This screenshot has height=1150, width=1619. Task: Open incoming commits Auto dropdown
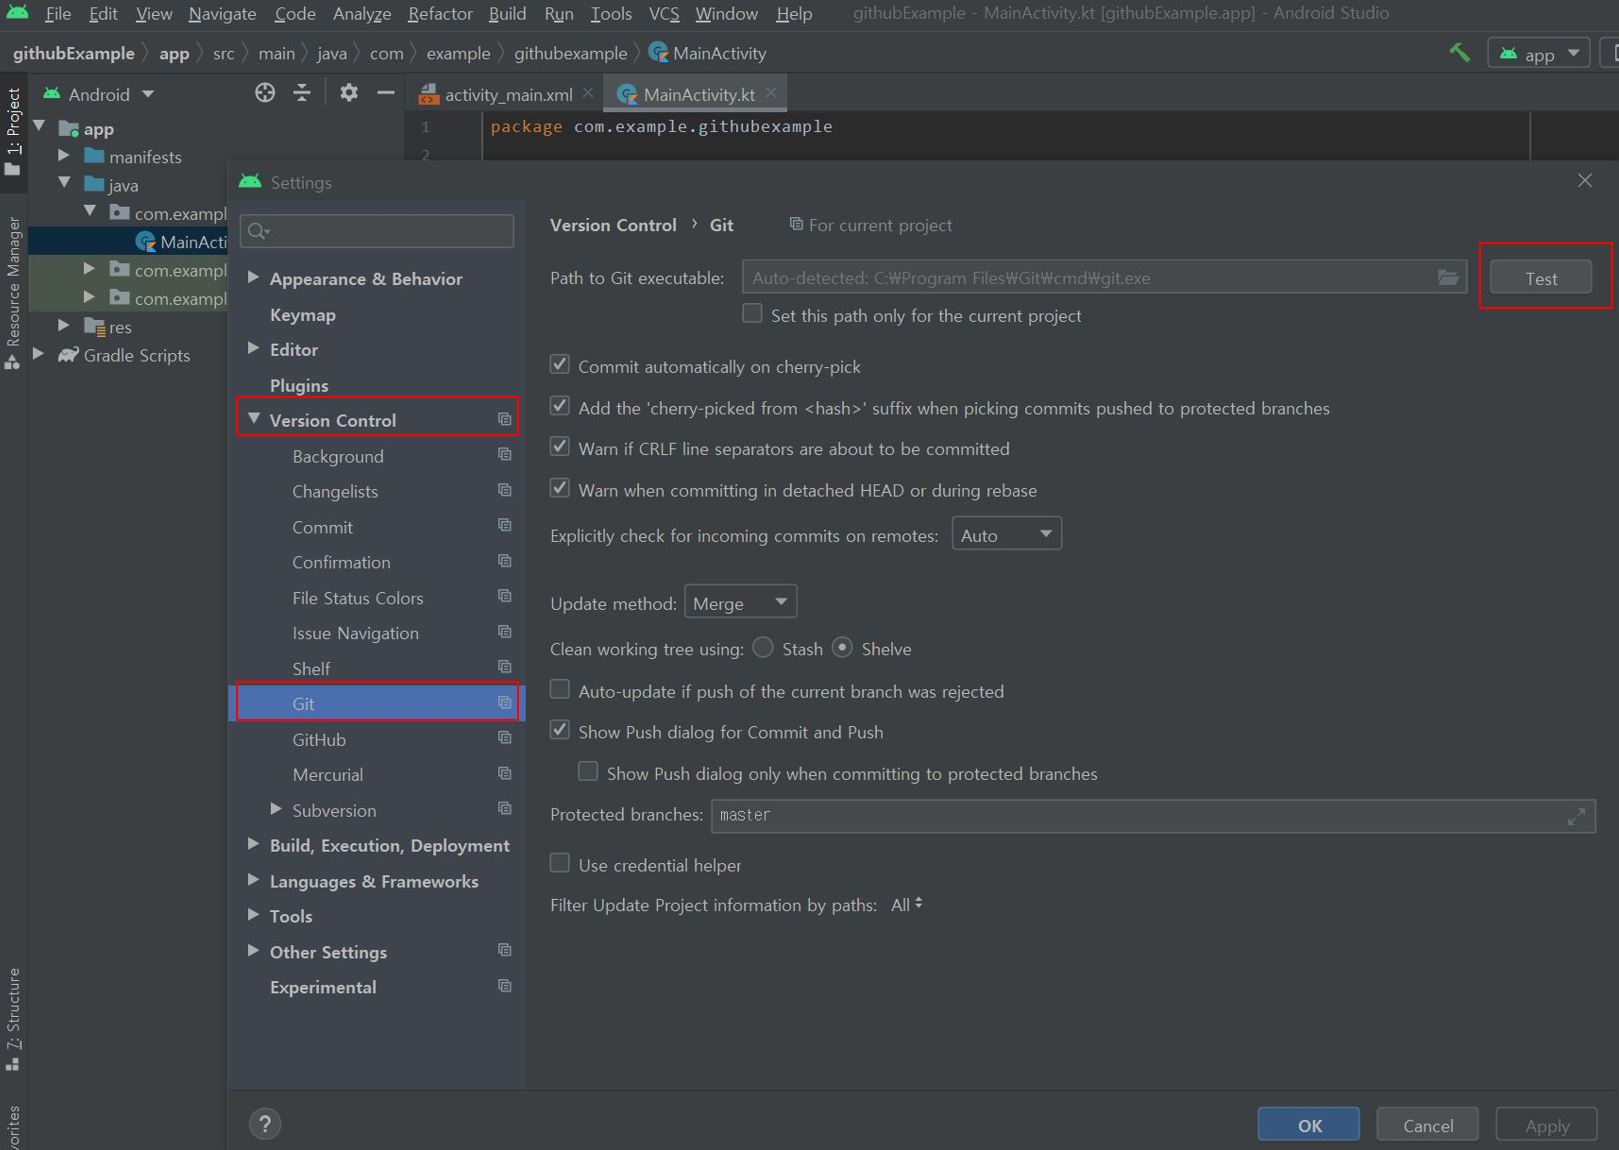(1006, 534)
